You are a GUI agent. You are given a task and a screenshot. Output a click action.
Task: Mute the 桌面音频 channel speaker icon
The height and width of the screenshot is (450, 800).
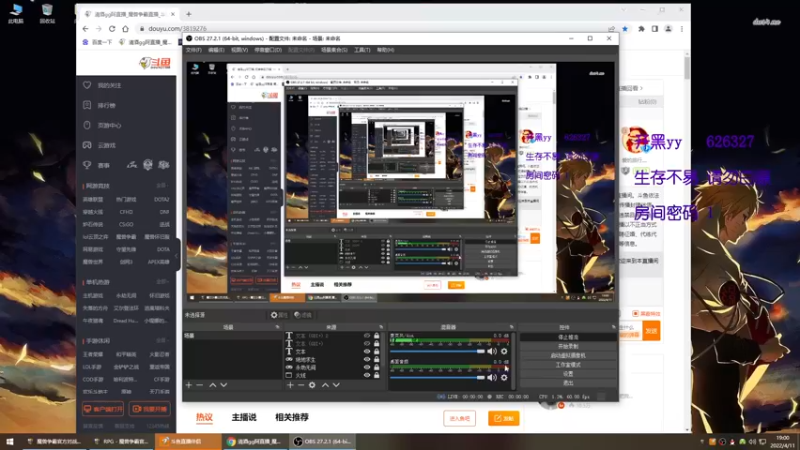(492, 378)
